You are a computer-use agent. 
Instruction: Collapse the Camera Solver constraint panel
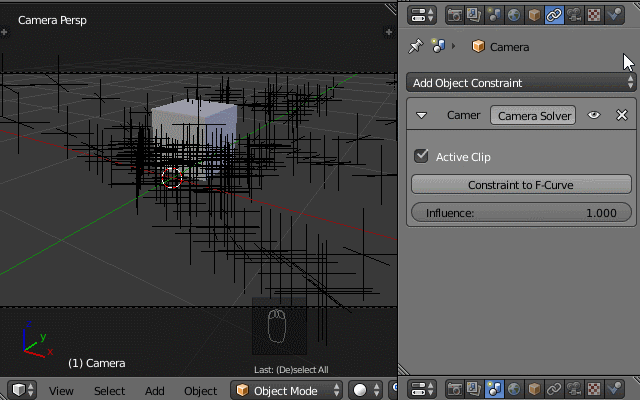[x=421, y=116]
